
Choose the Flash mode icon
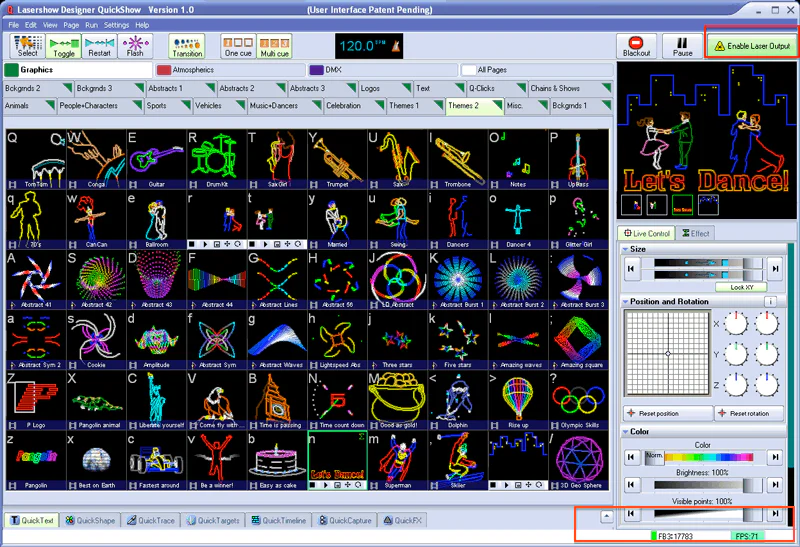(135, 46)
